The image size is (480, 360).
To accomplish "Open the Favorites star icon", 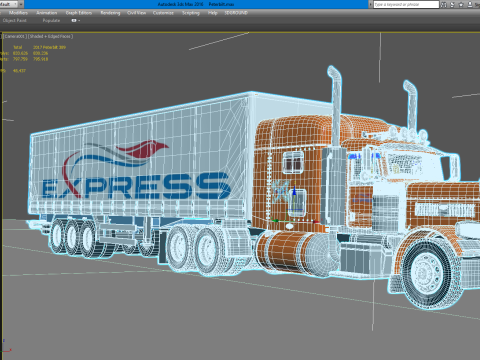I will click(x=461, y=4).
